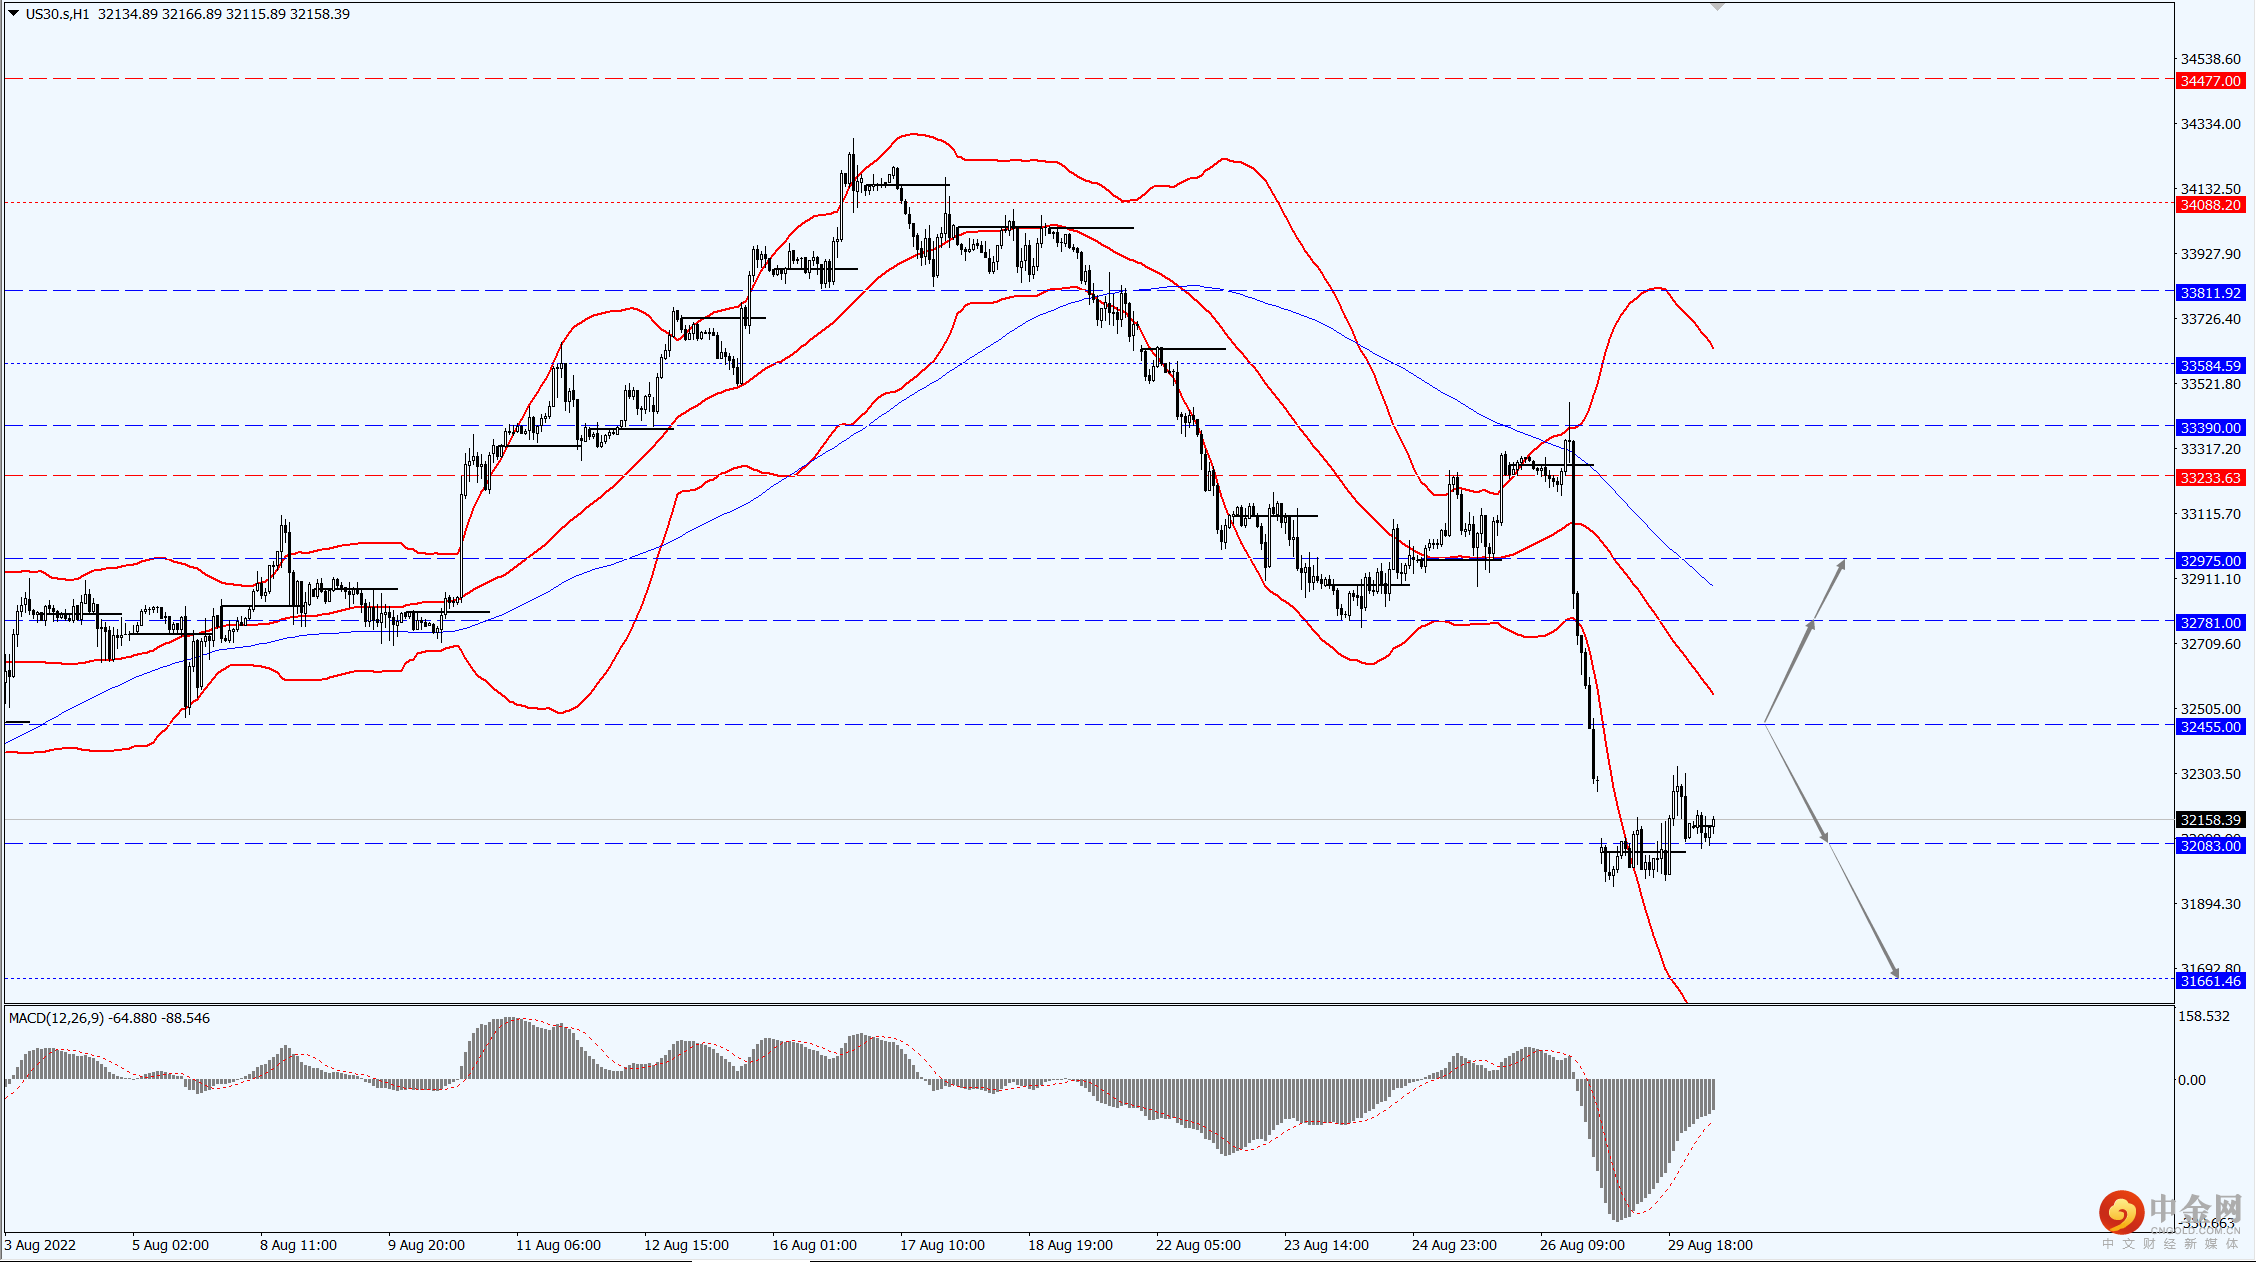Click the red 33233.63 price label

(2210, 478)
